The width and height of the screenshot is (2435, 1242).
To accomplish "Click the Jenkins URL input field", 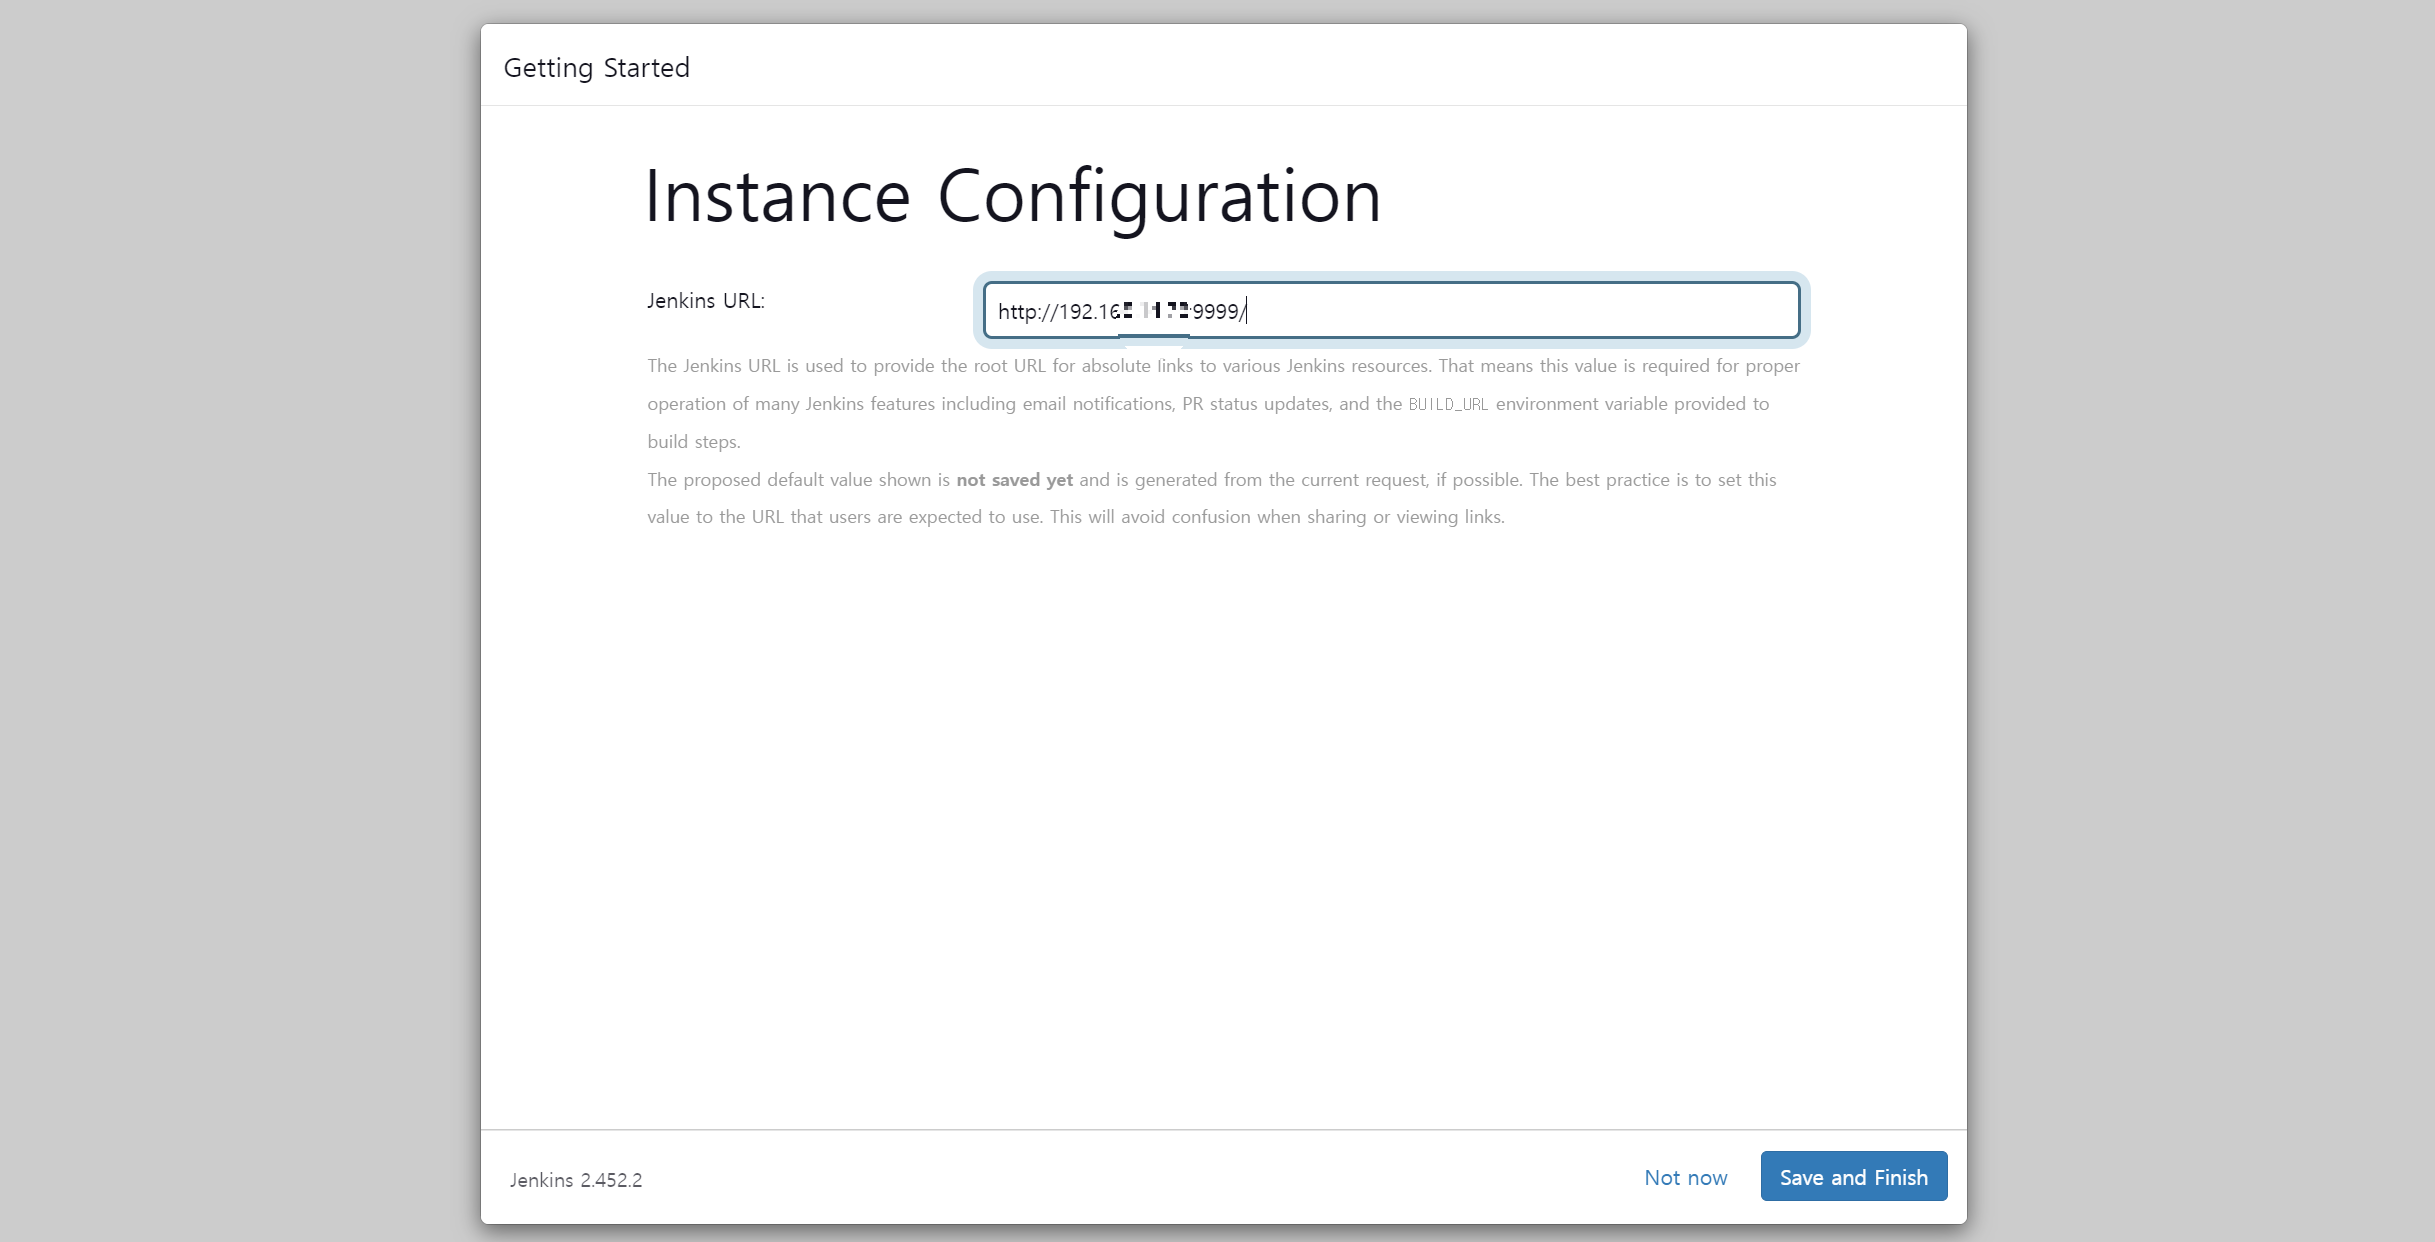I will [1390, 311].
